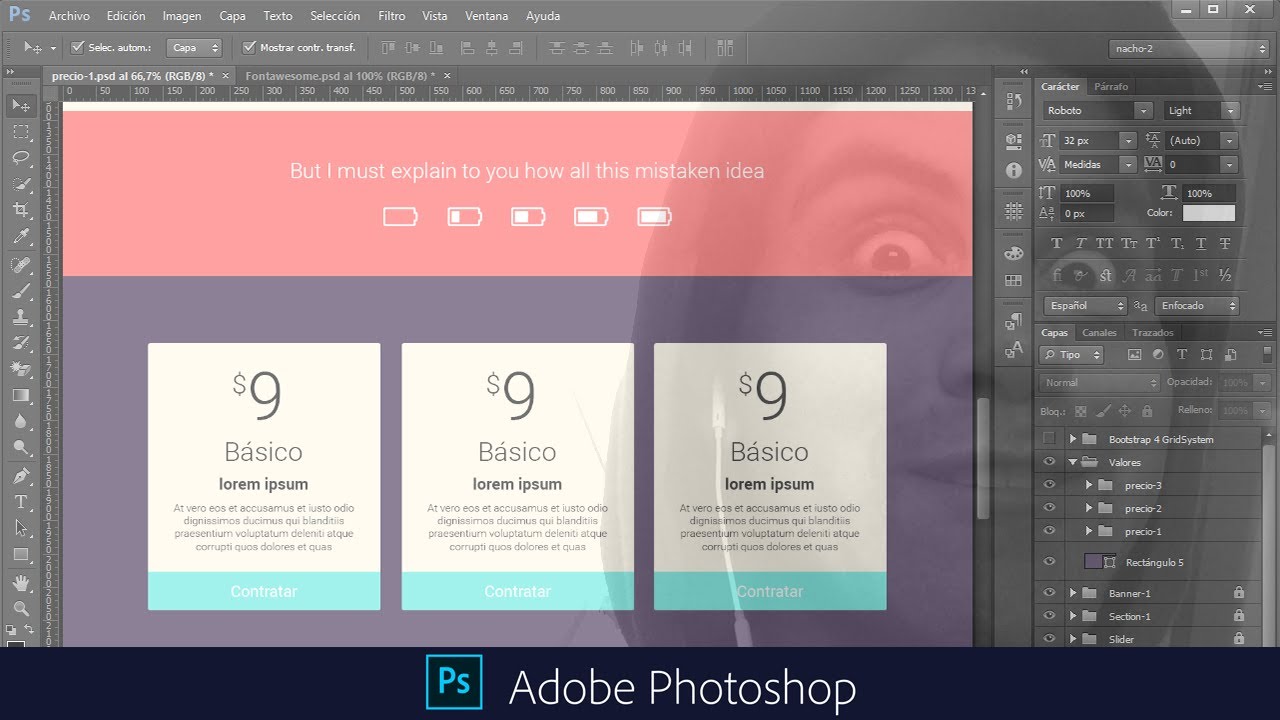Select the Eraser tool
The image size is (1280, 720).
[21, 369]
